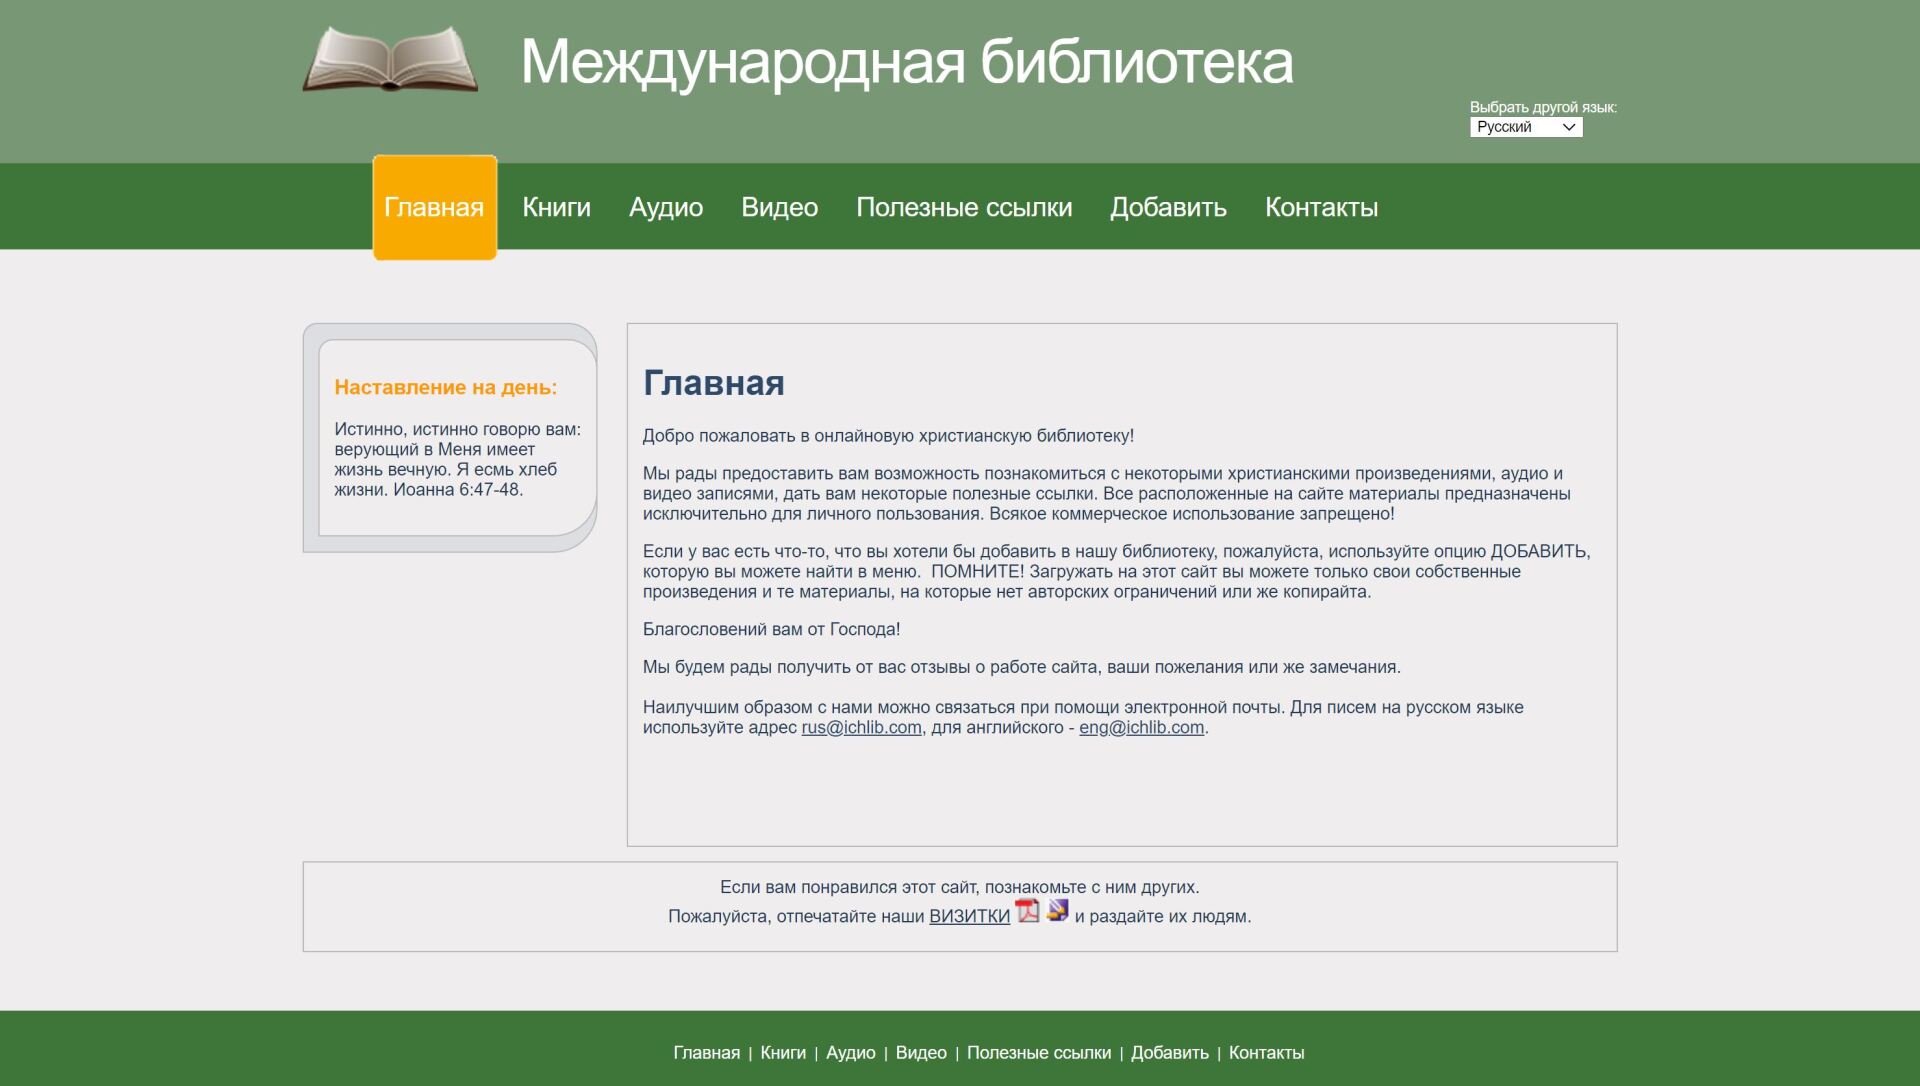Click the Наставление на день heading
The height and width of the screenshot is (1086, 1920).
coord(445,387)
